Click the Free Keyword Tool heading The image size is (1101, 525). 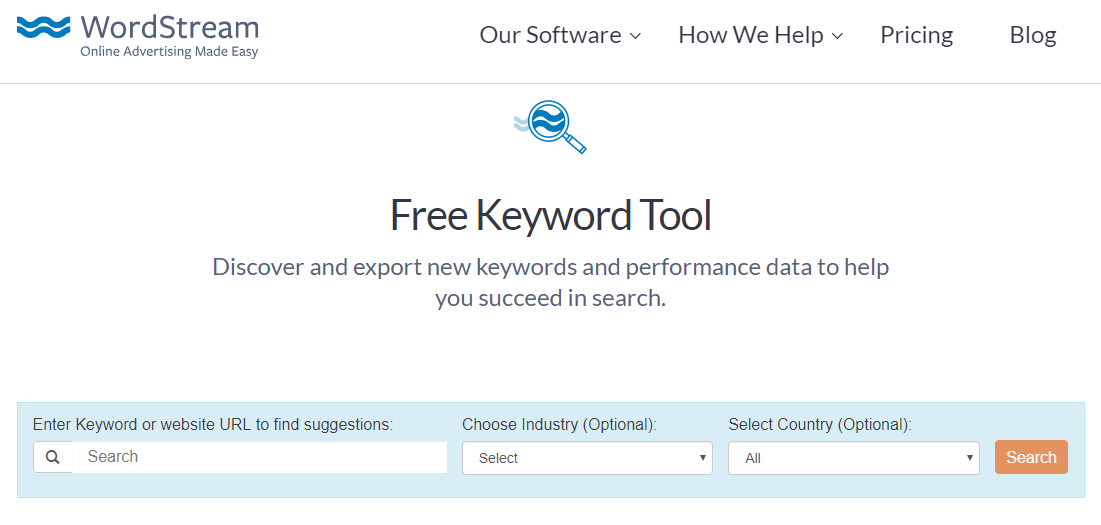click(x=550, y=215)
